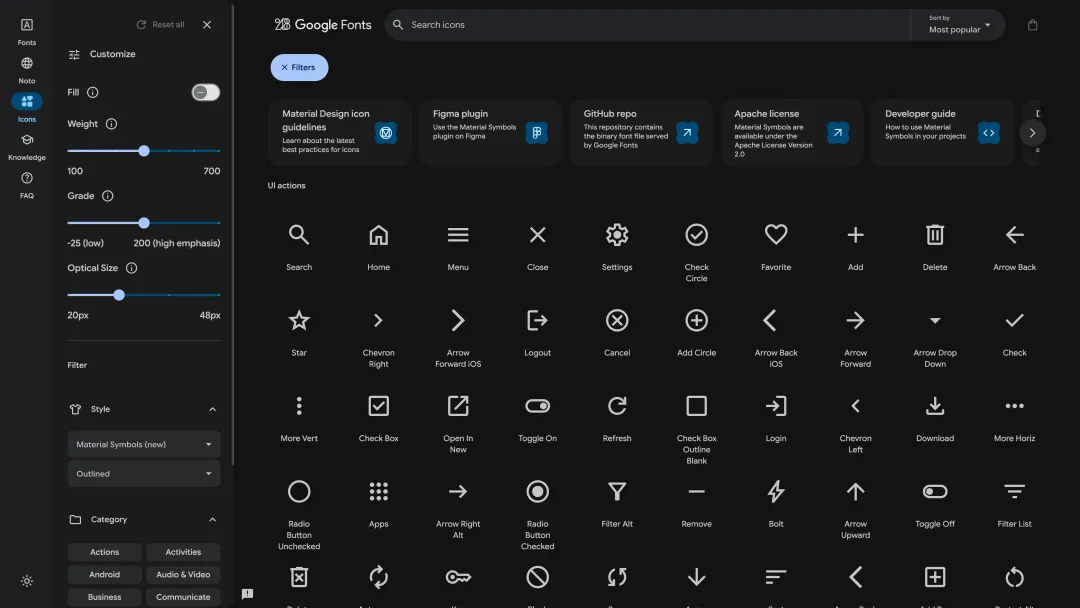Open the Sort by Most popular dropdown

(959, 25)
